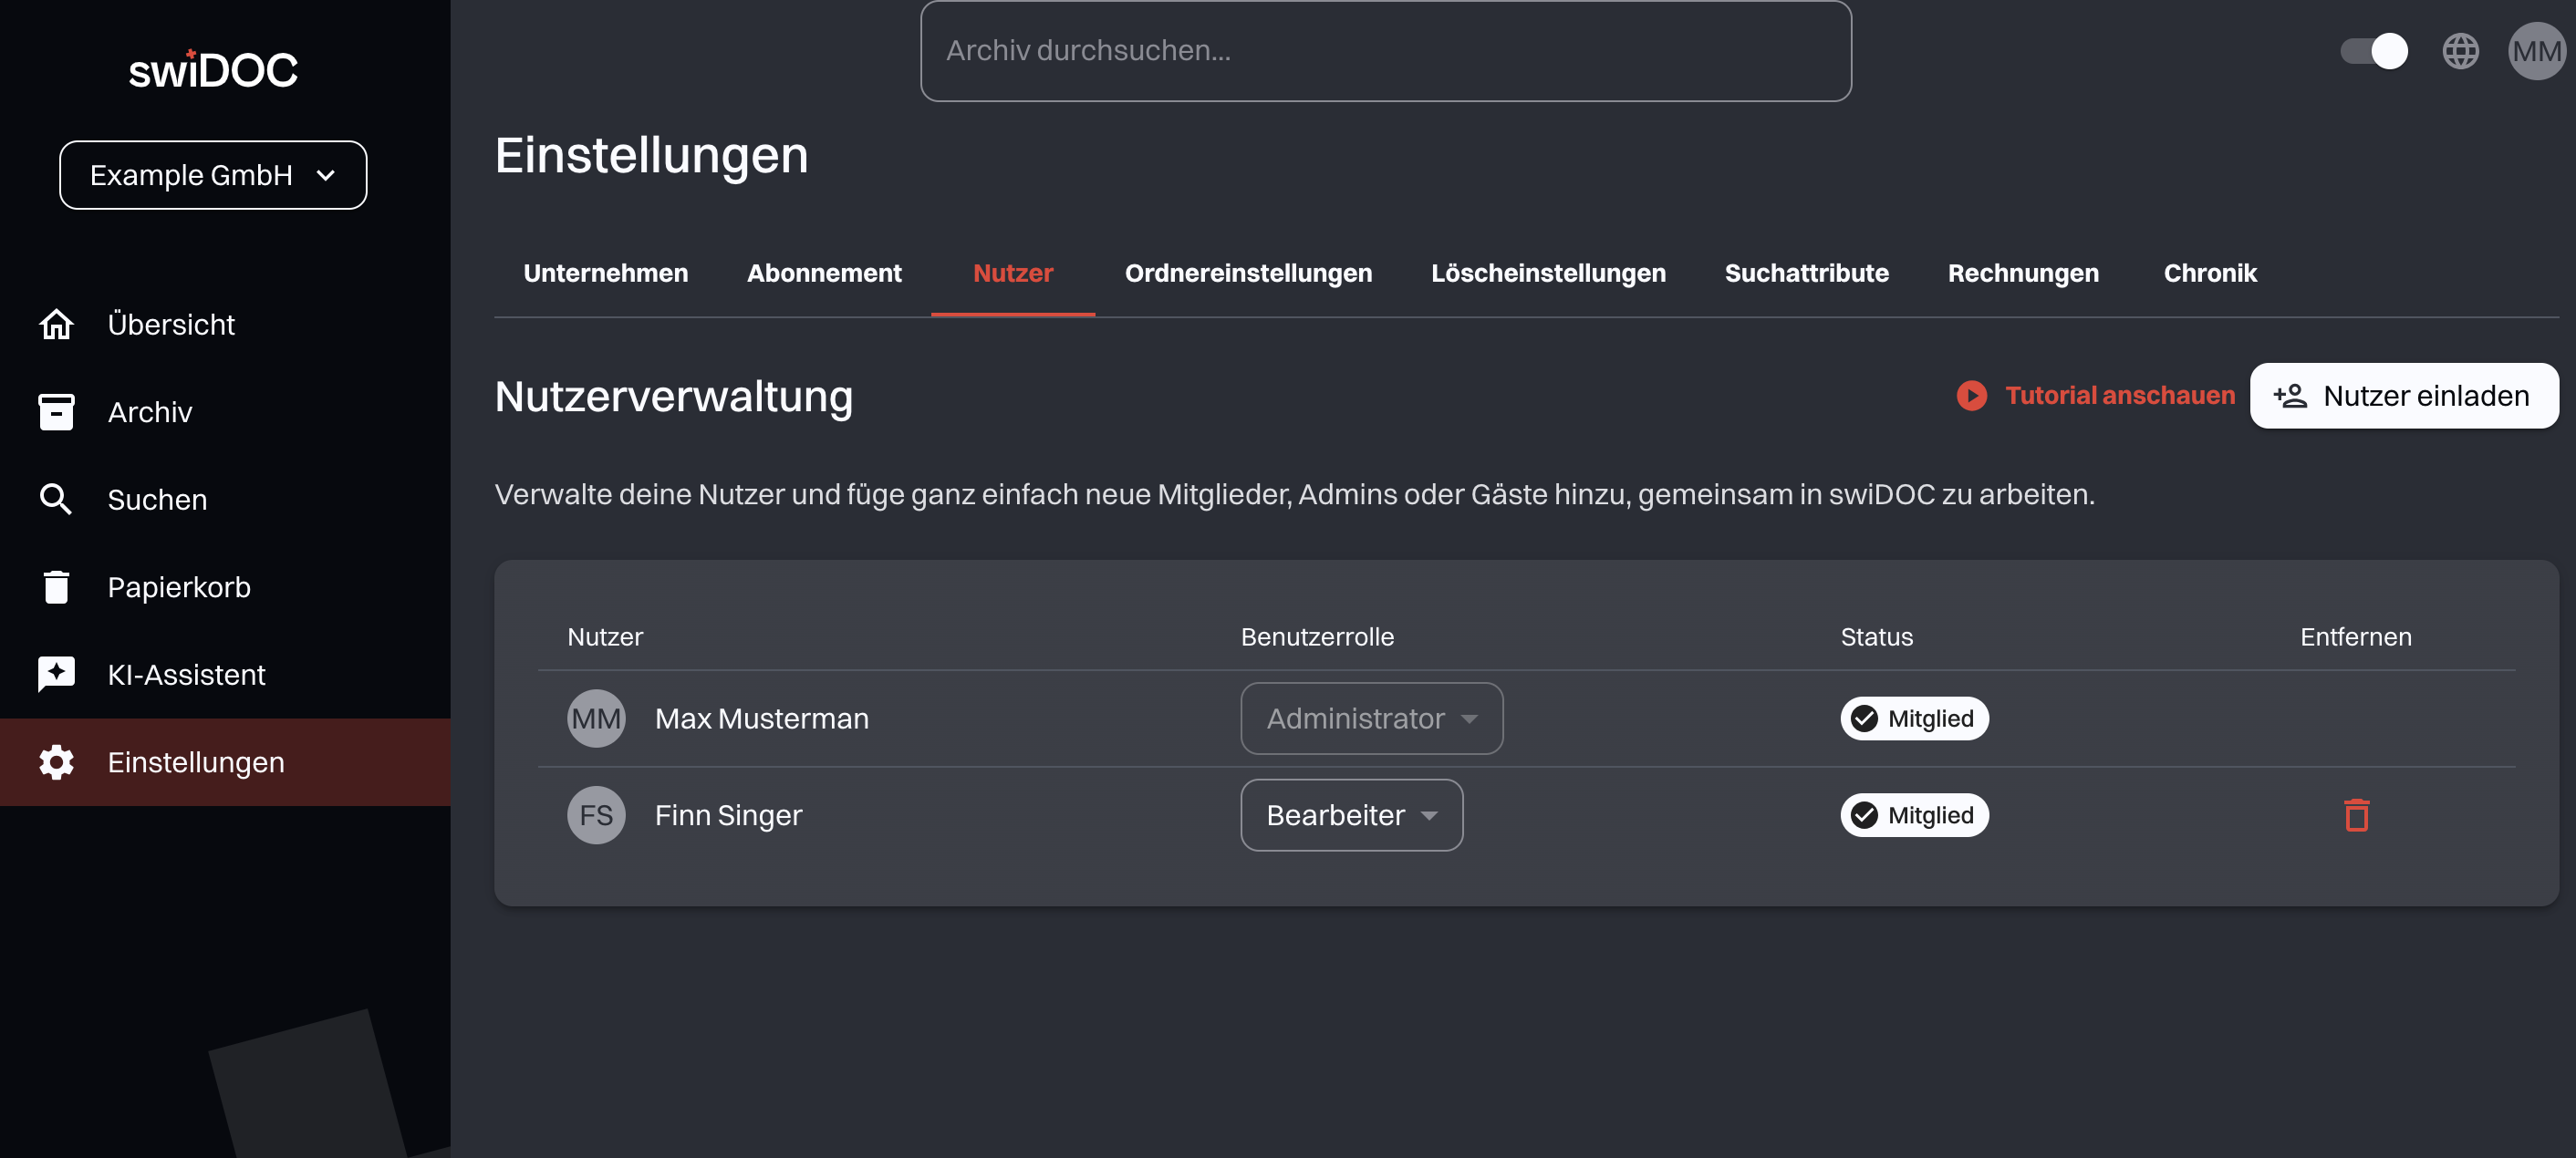This screenshot has width=2576, height=1158.
Task: Click the globe language icon
Action: point(2460,51)
